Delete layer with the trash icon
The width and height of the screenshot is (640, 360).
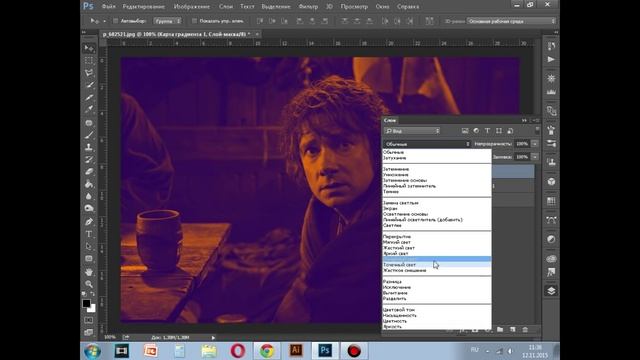[525, 329]
